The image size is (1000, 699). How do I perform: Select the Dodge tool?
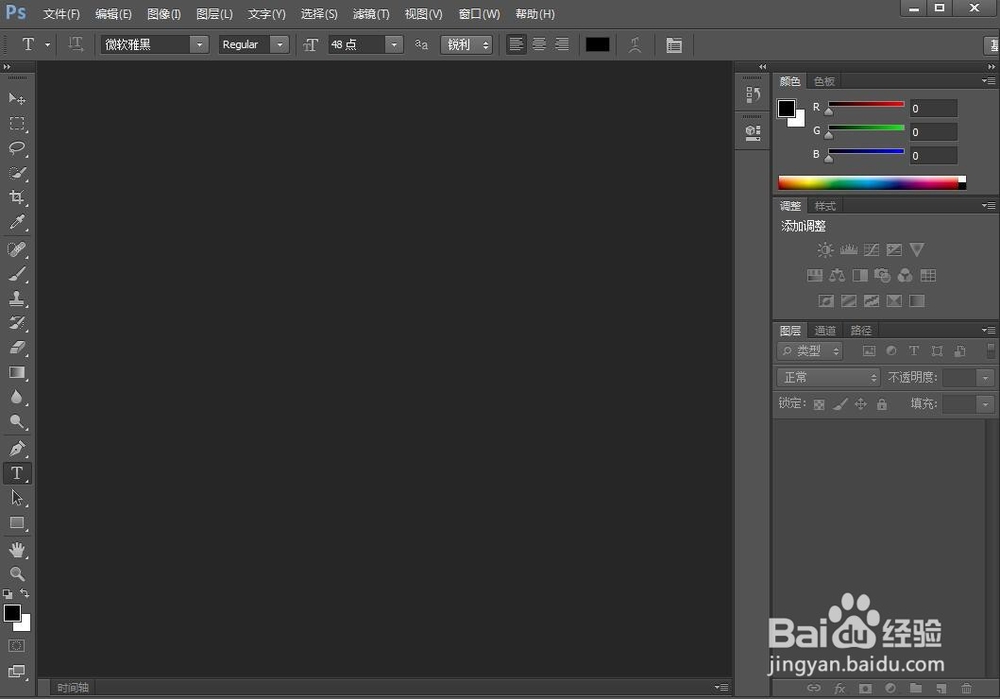coord(17,422)
